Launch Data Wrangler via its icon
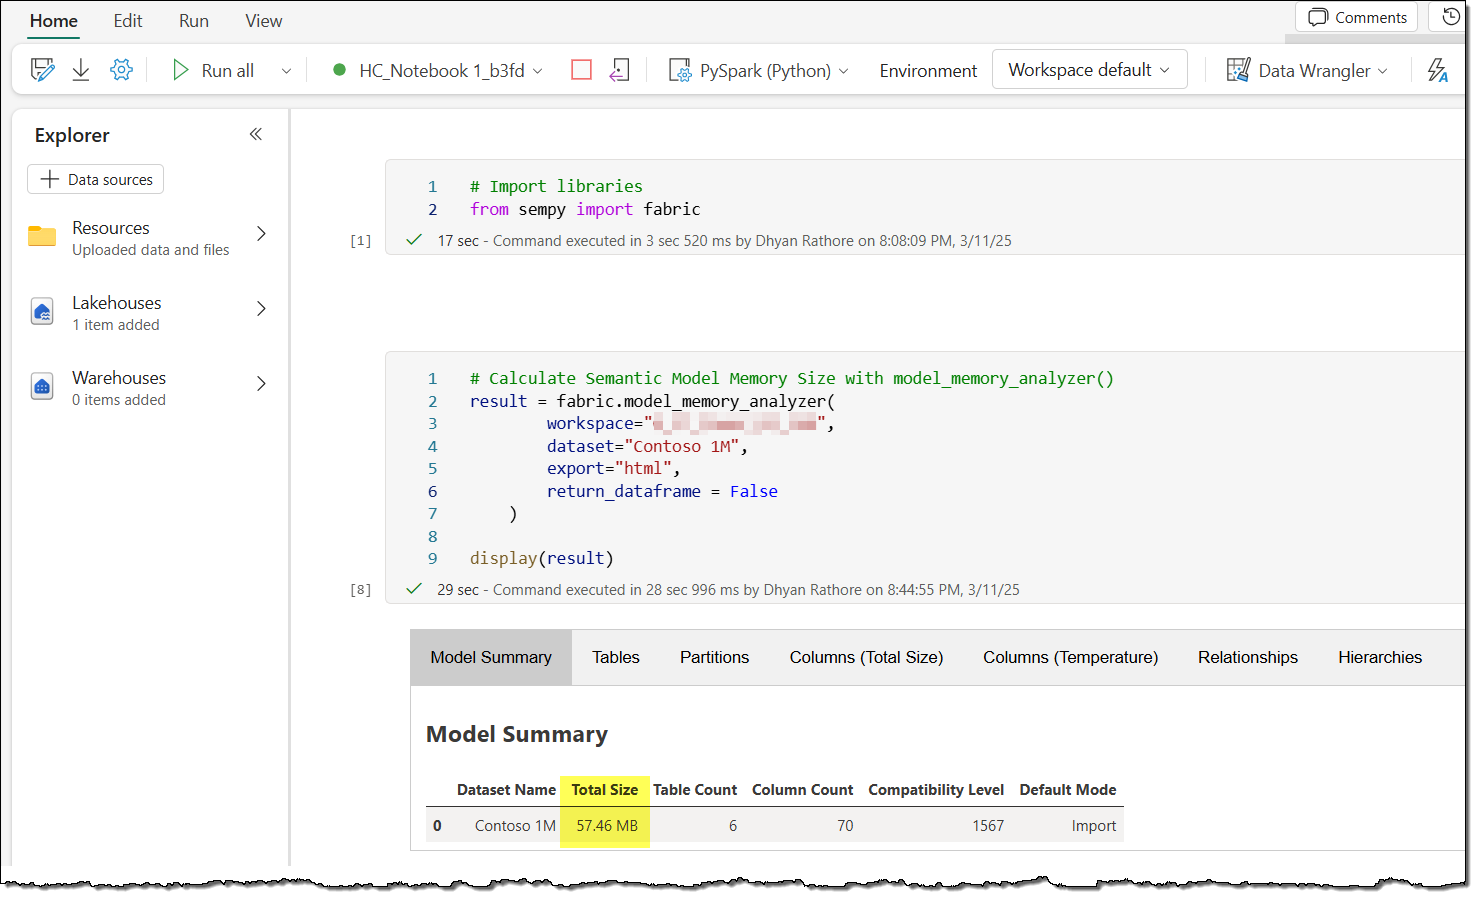 1238,70
